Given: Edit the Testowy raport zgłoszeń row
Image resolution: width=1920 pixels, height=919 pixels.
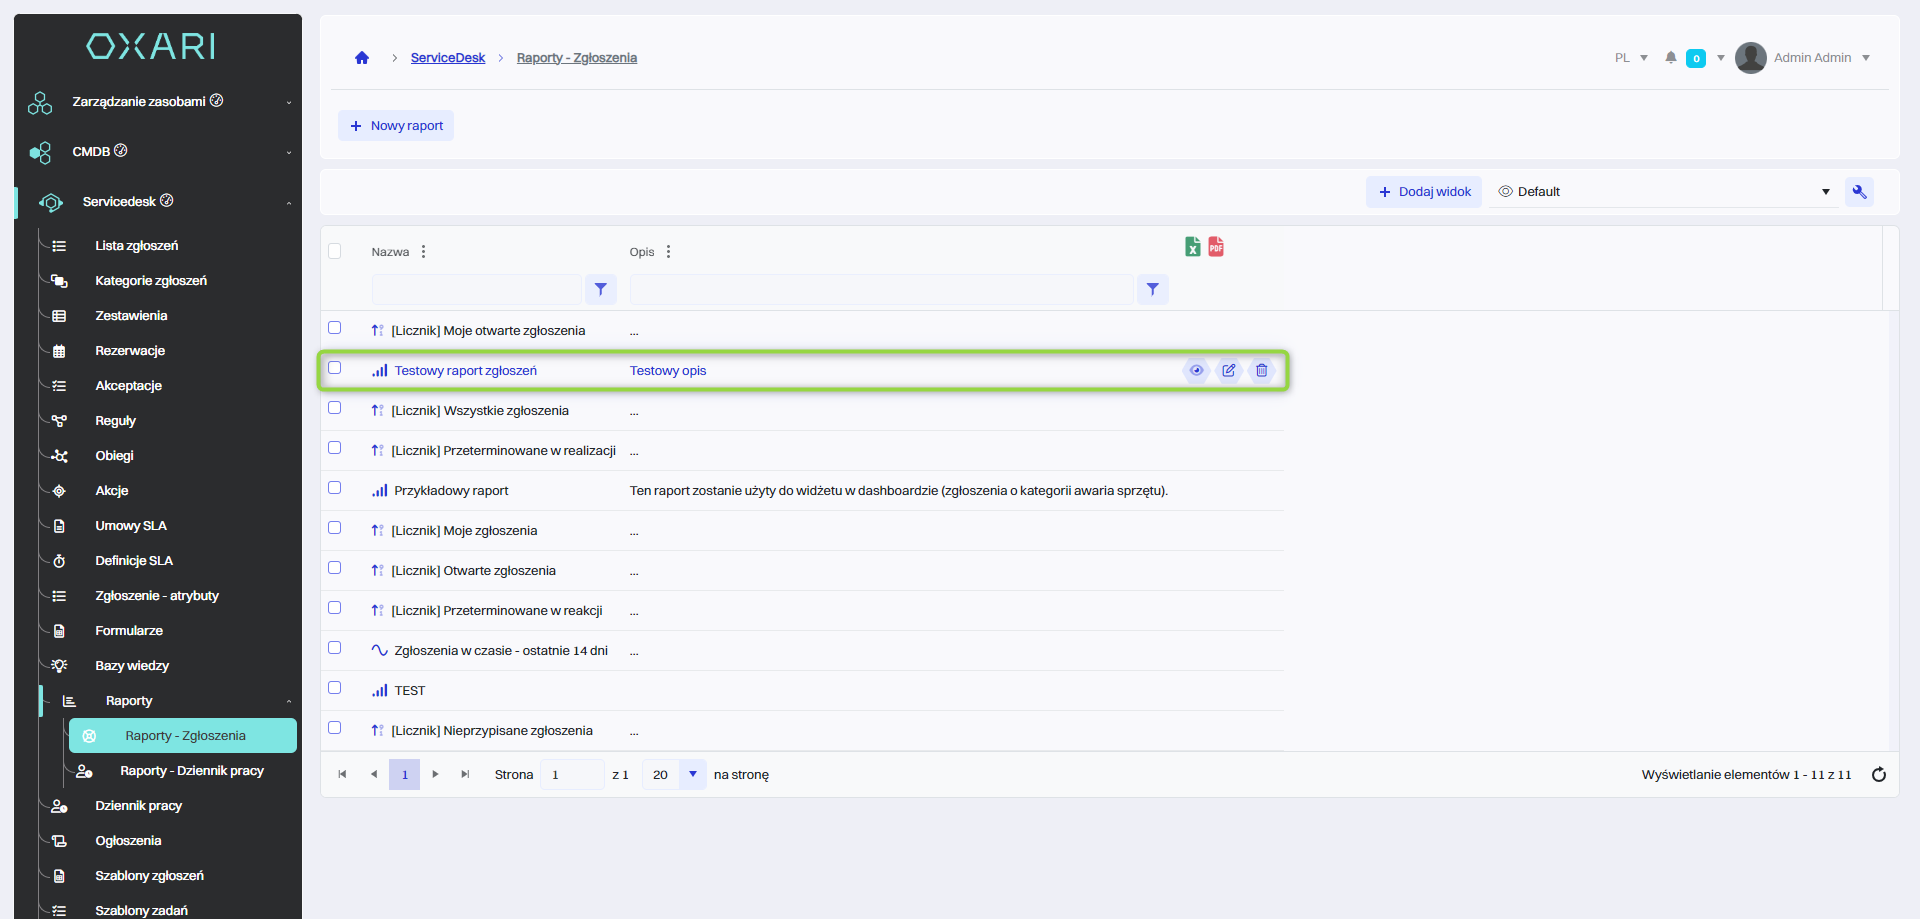Looking at the screenshot, I should [1229, 371].
